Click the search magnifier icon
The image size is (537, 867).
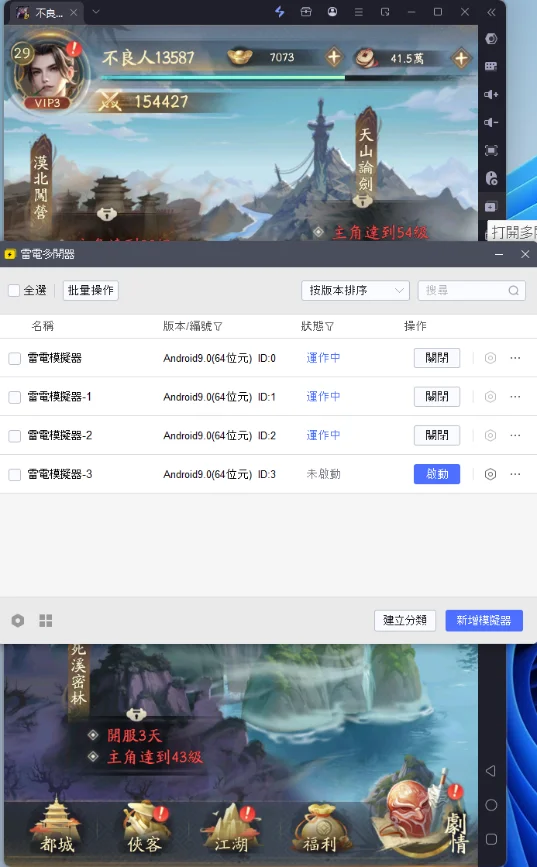coord(514,290)
